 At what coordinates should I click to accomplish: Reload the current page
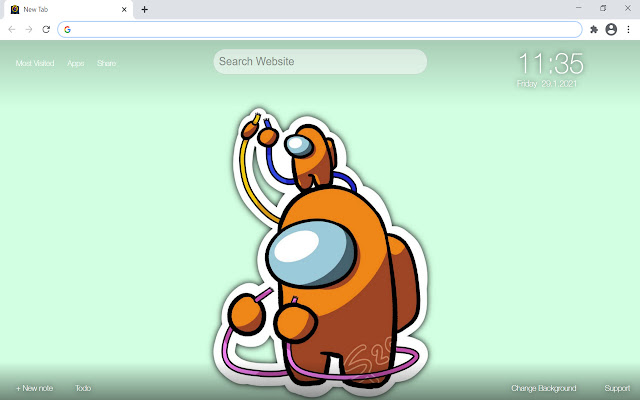(46, 29)
